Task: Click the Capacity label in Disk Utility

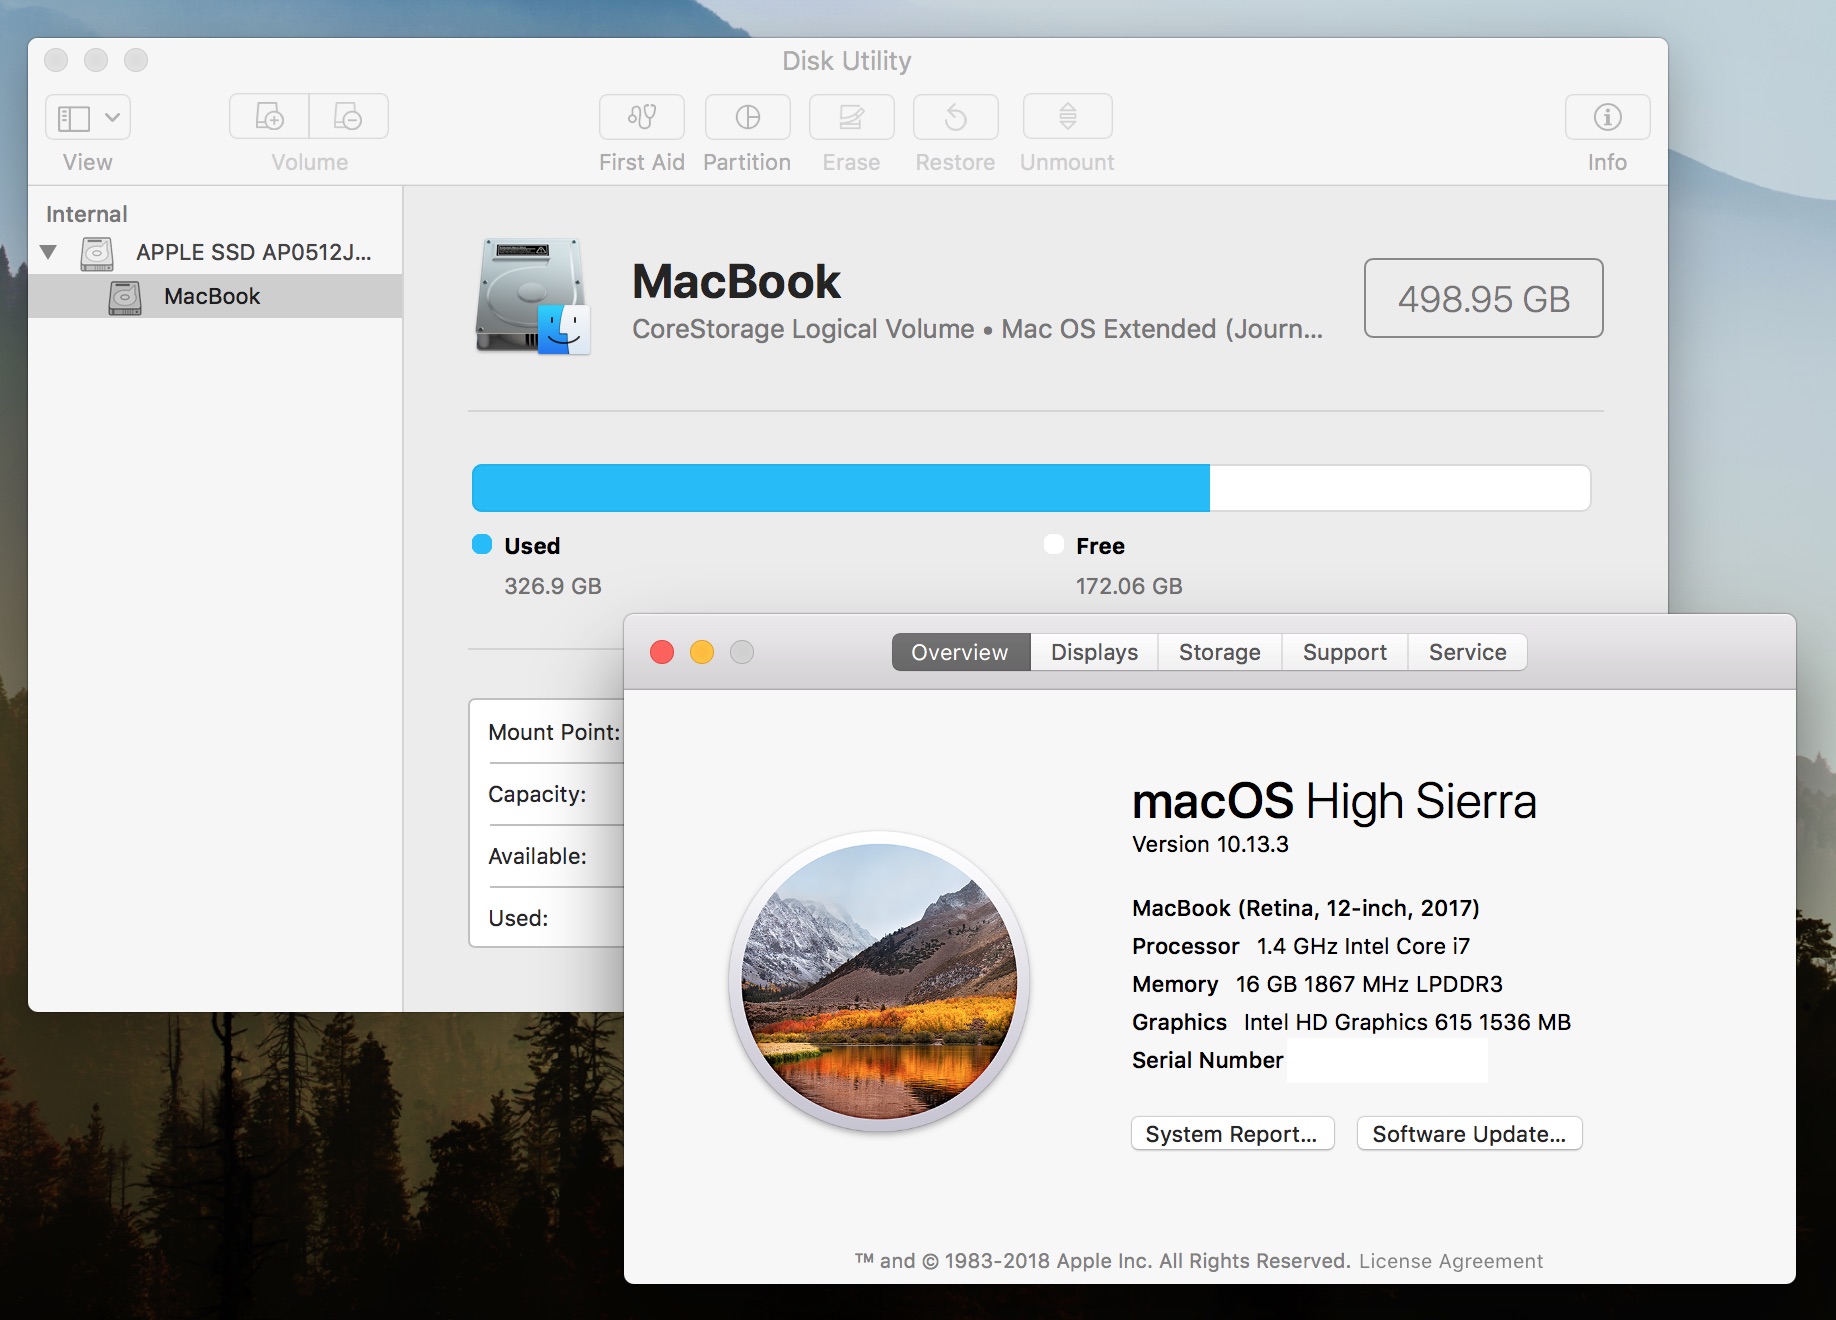Action: (x=537, y=794)
